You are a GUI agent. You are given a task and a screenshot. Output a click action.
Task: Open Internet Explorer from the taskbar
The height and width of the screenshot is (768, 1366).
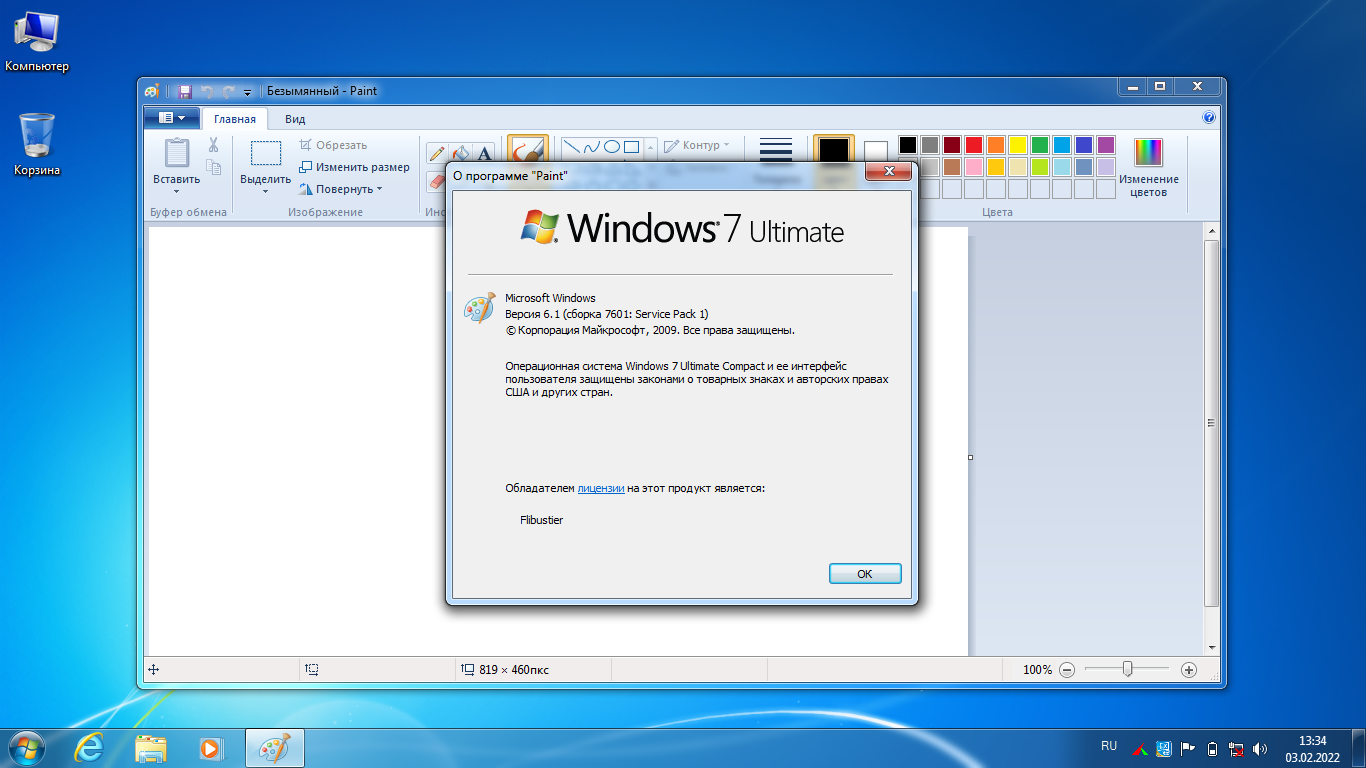pos(90,747)
